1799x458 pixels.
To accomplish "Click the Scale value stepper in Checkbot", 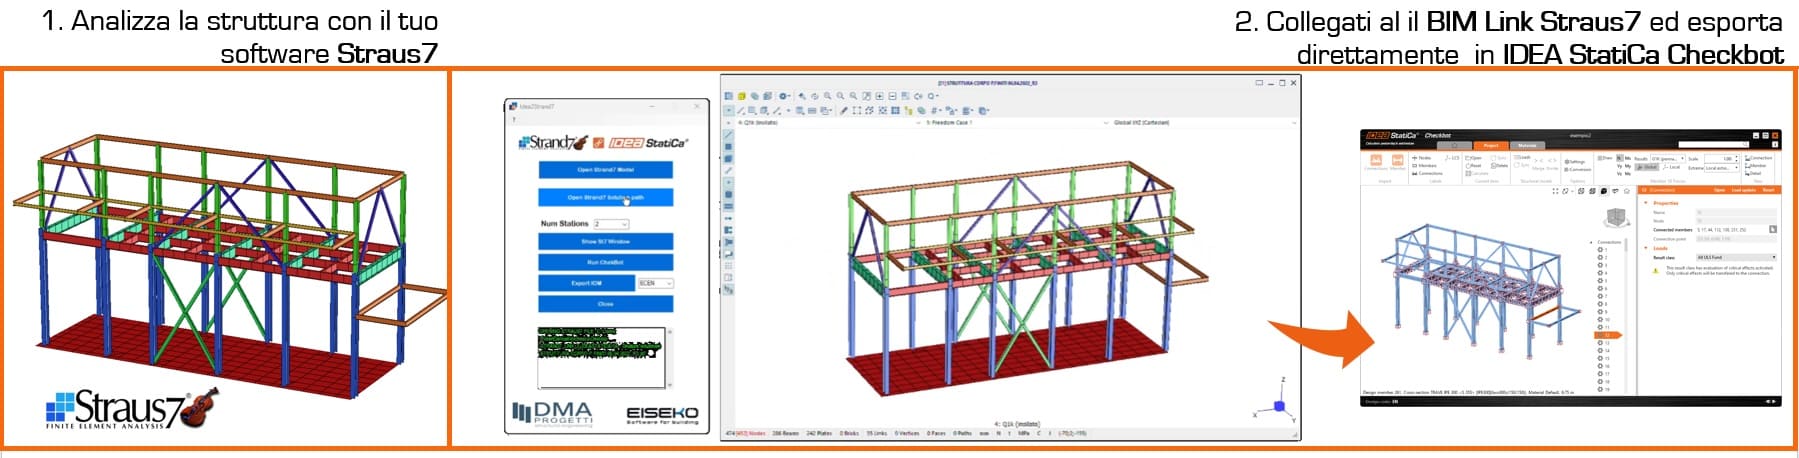I will pos(1737,159).
